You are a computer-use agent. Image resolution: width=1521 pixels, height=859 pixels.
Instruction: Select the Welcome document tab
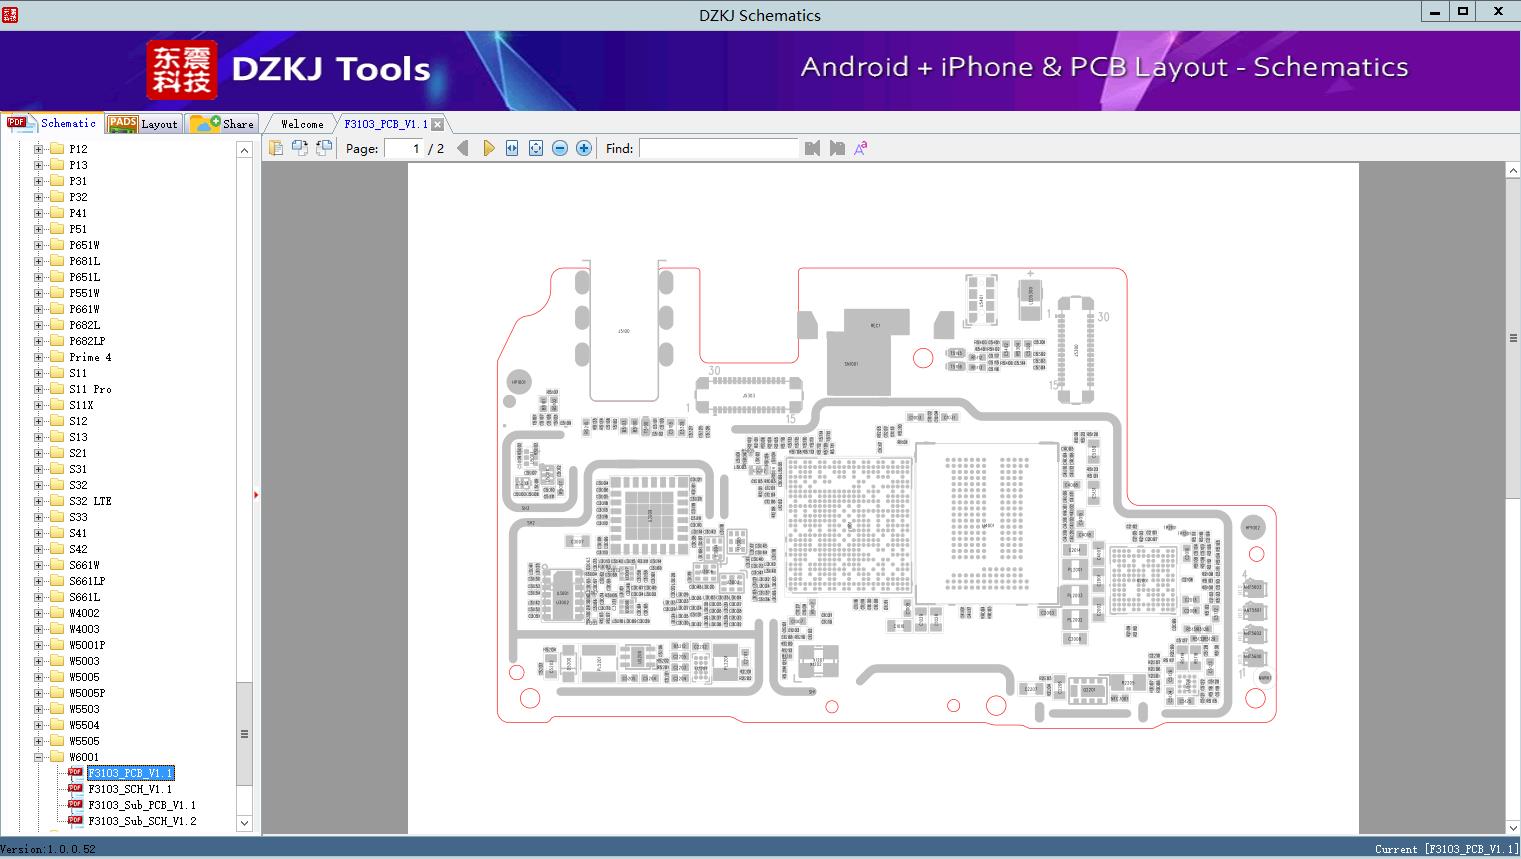pyautogui.click(x=301, y=124)
